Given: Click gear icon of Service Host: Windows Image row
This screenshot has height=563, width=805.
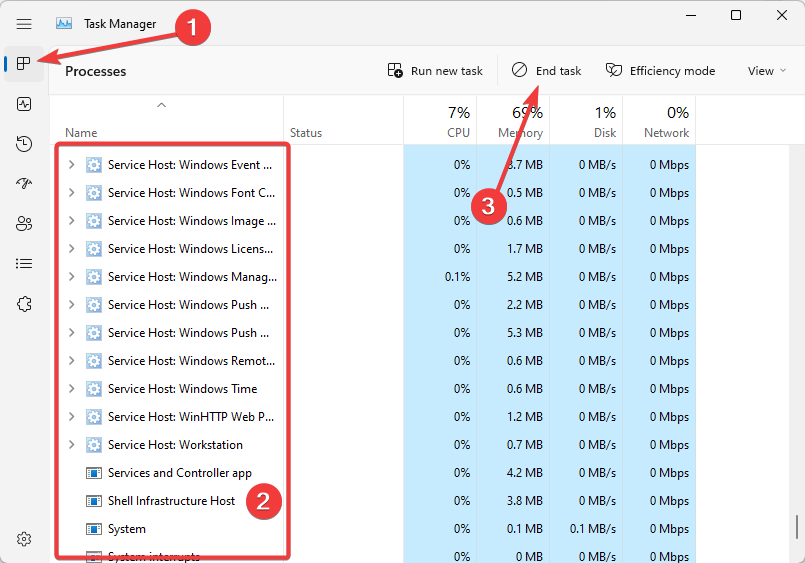Looking at the screenshot, I should (93, 221).
